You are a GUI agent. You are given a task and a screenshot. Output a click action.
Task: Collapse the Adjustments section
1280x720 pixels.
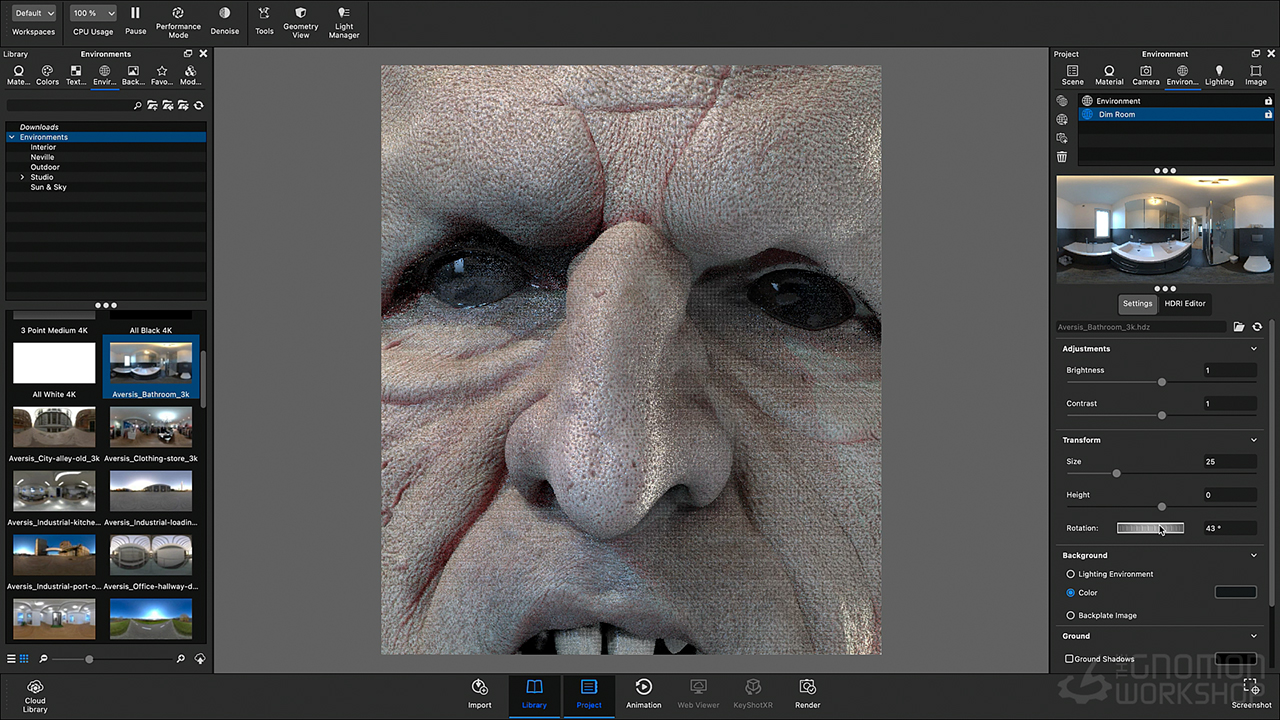tap(1254, 349)
